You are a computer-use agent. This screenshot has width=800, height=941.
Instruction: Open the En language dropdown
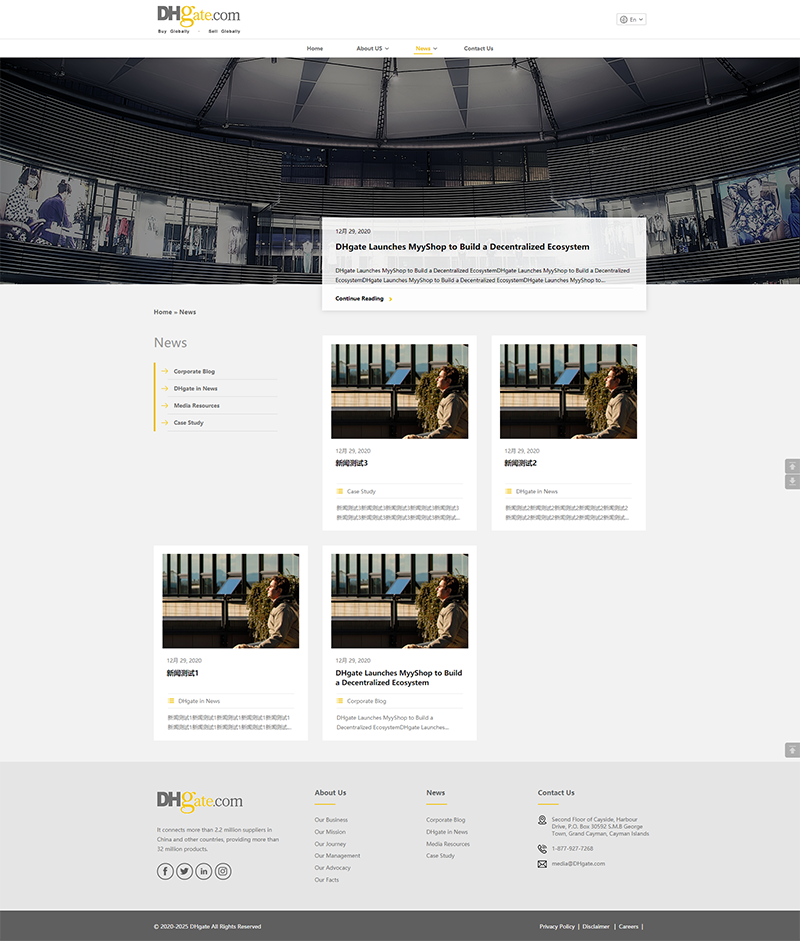(x=631, y=20)
